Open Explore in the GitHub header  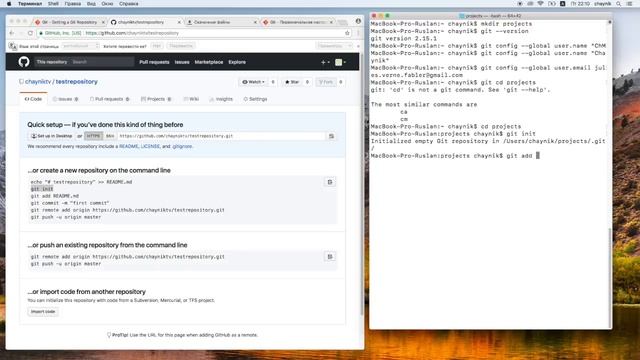237,62
